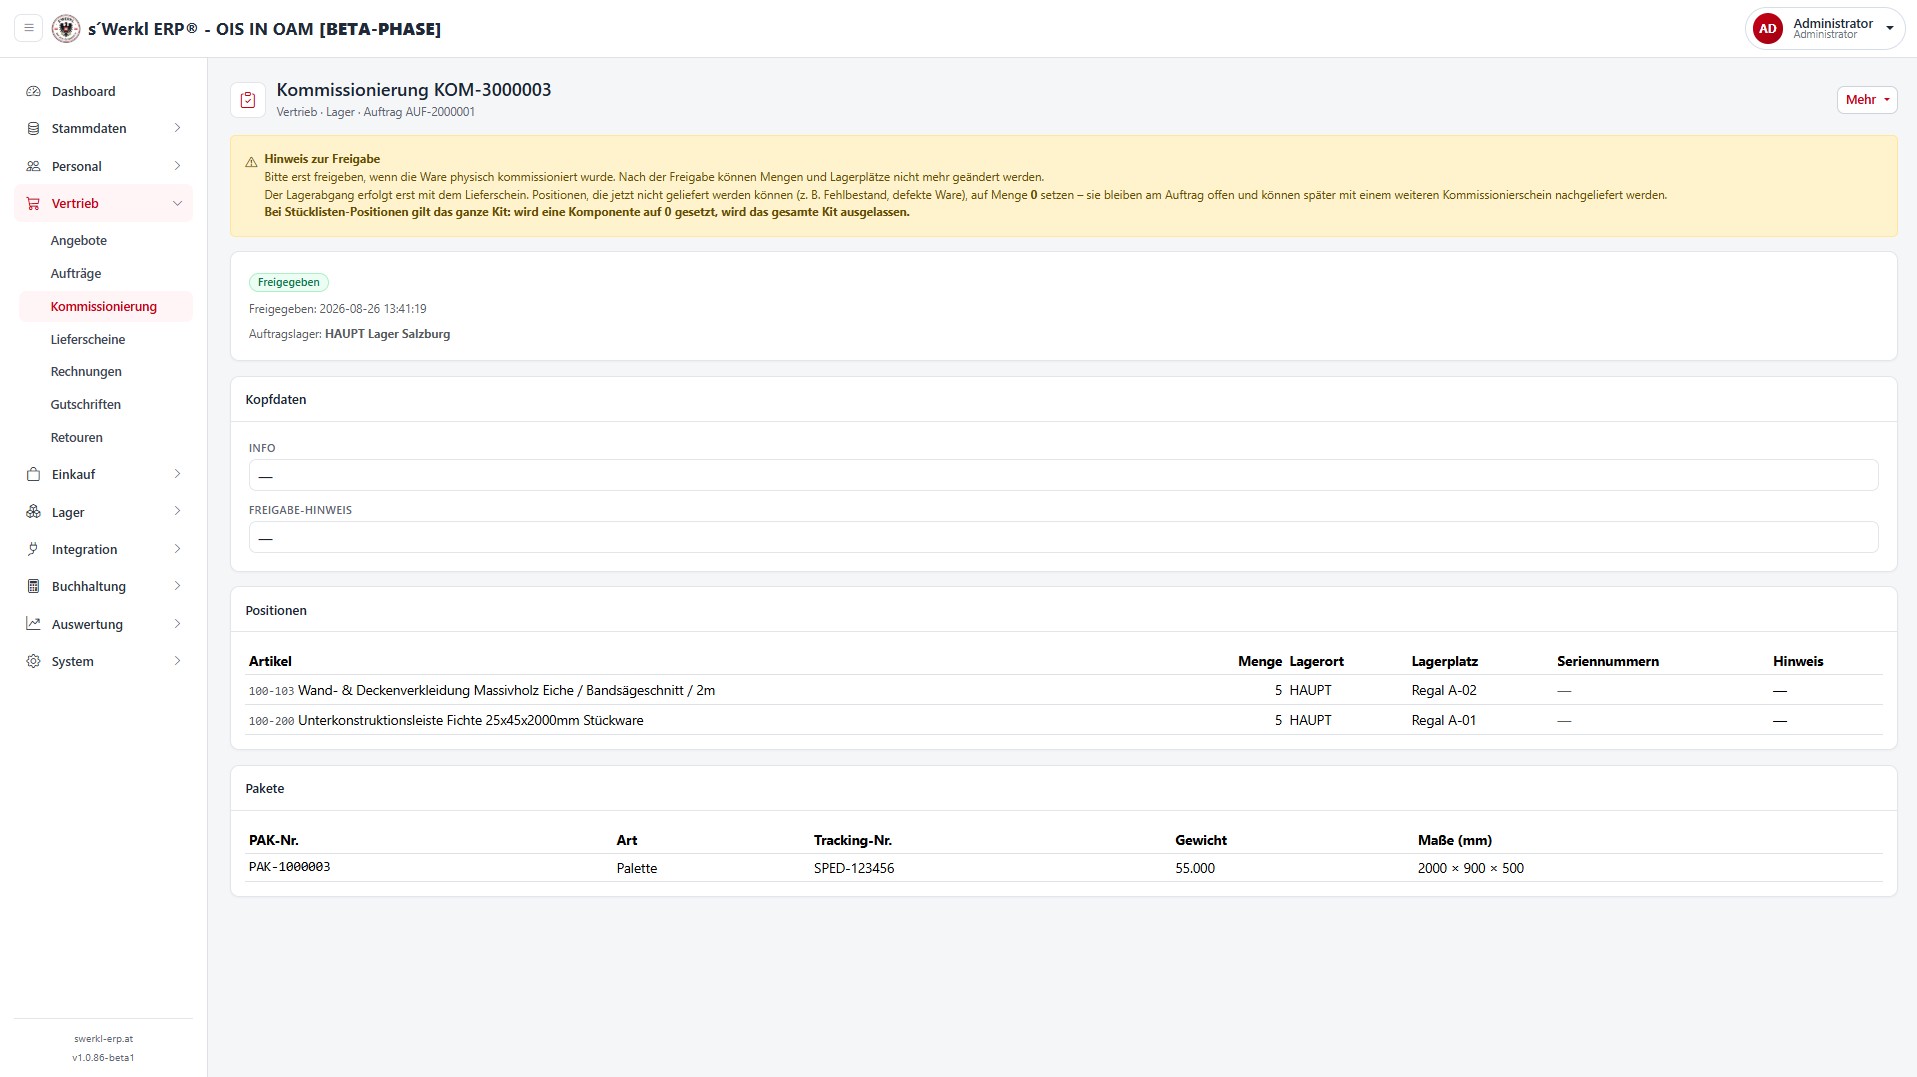Click the warning triangle in the notice
1917x1077 pixels.
pyautogui.click(x=251, y=162)
